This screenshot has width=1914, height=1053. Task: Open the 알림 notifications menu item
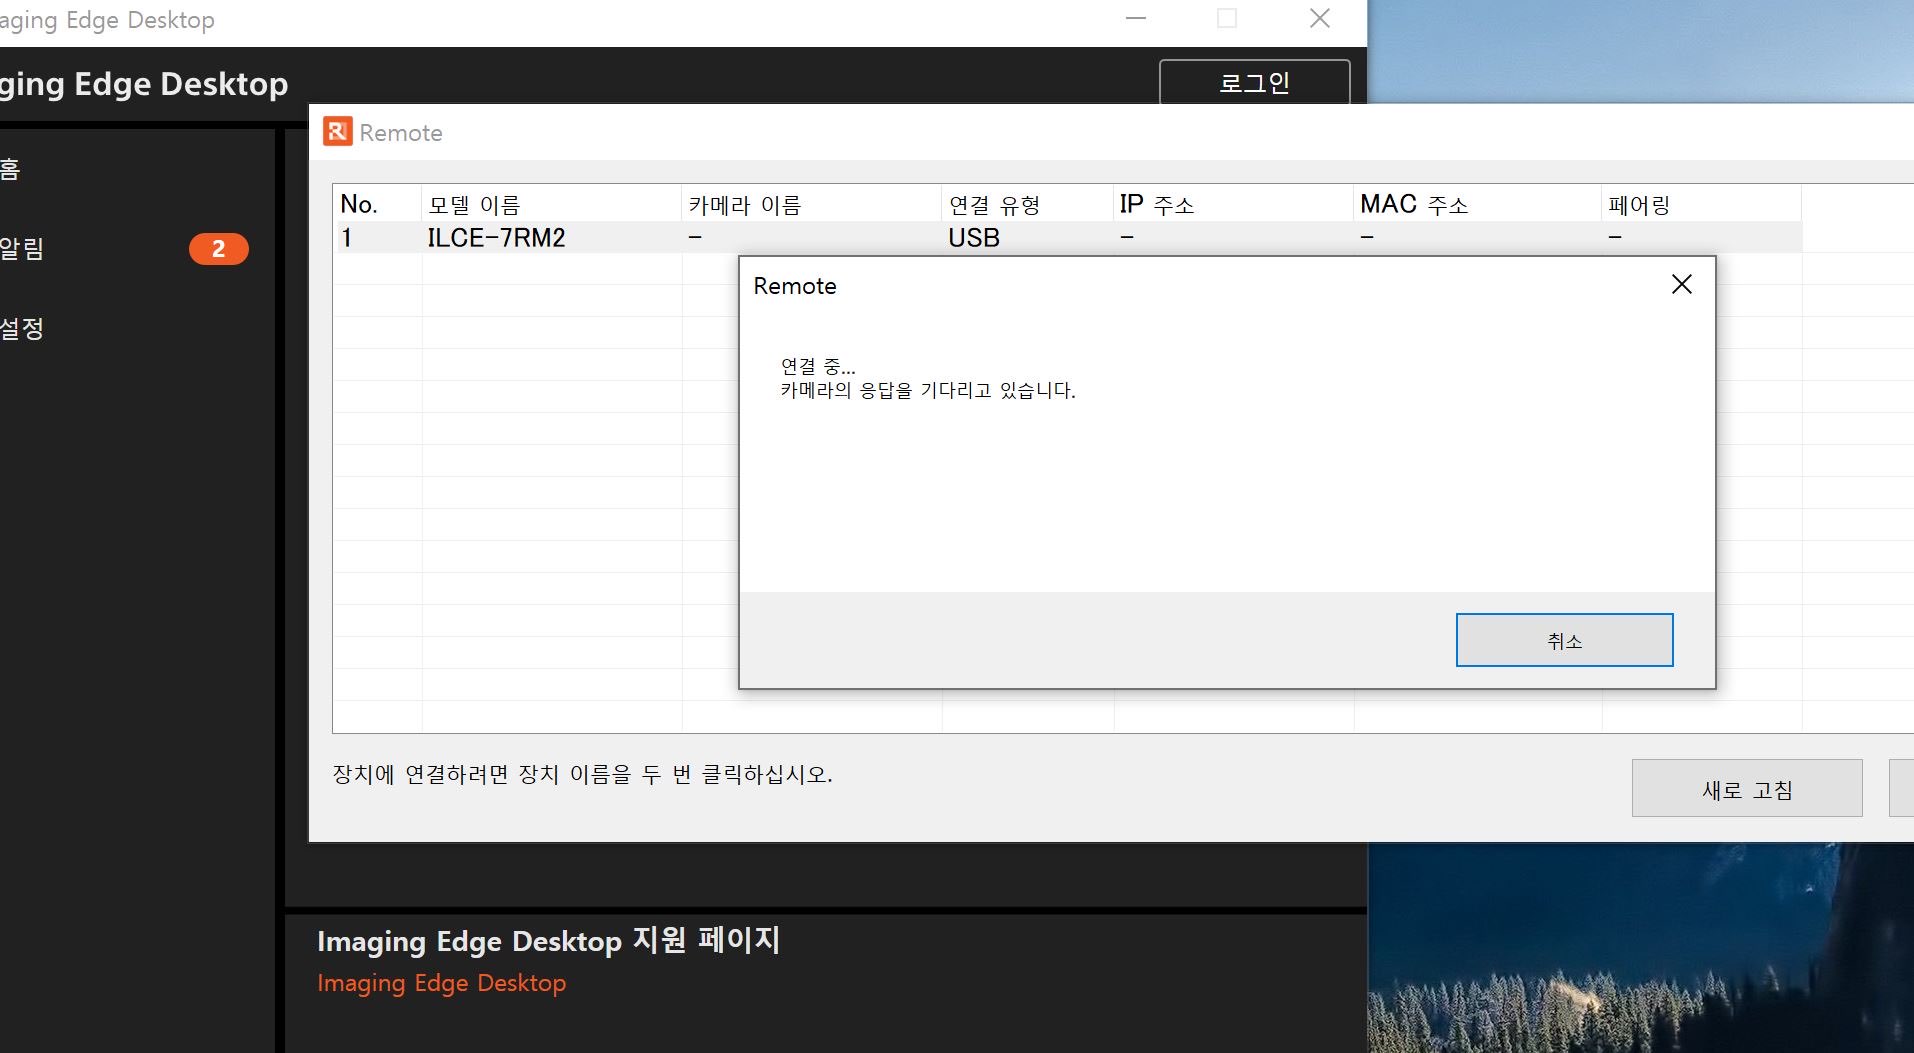(x=22, y=249)
